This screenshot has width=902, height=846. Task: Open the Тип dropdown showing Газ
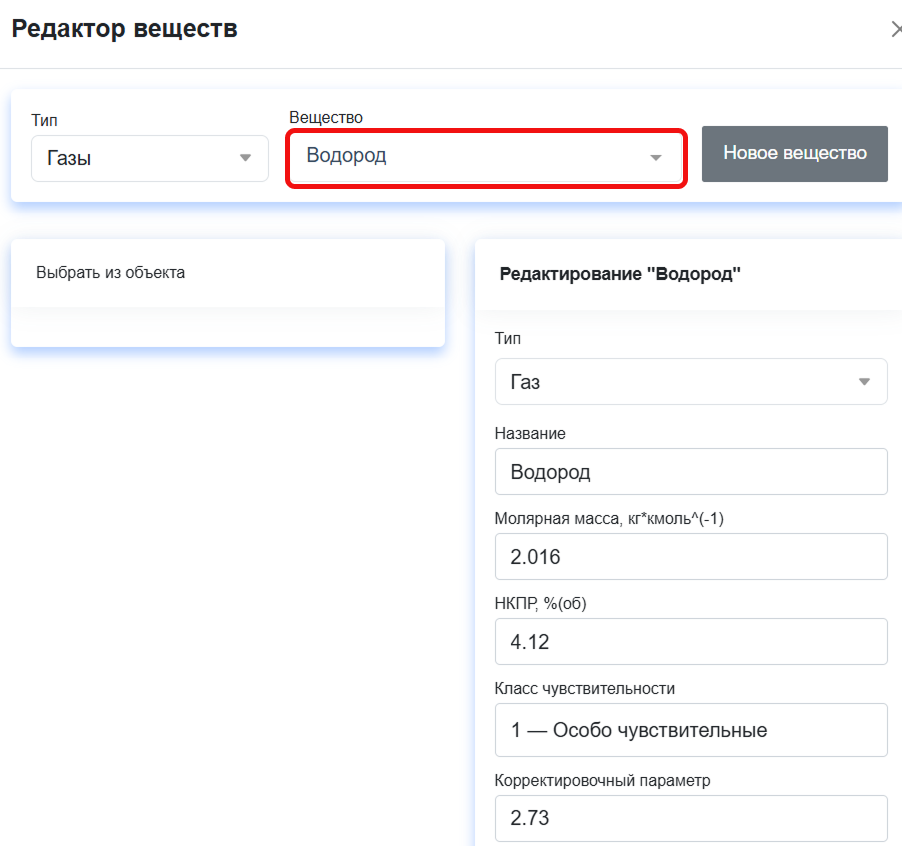(x=691, y=381)
